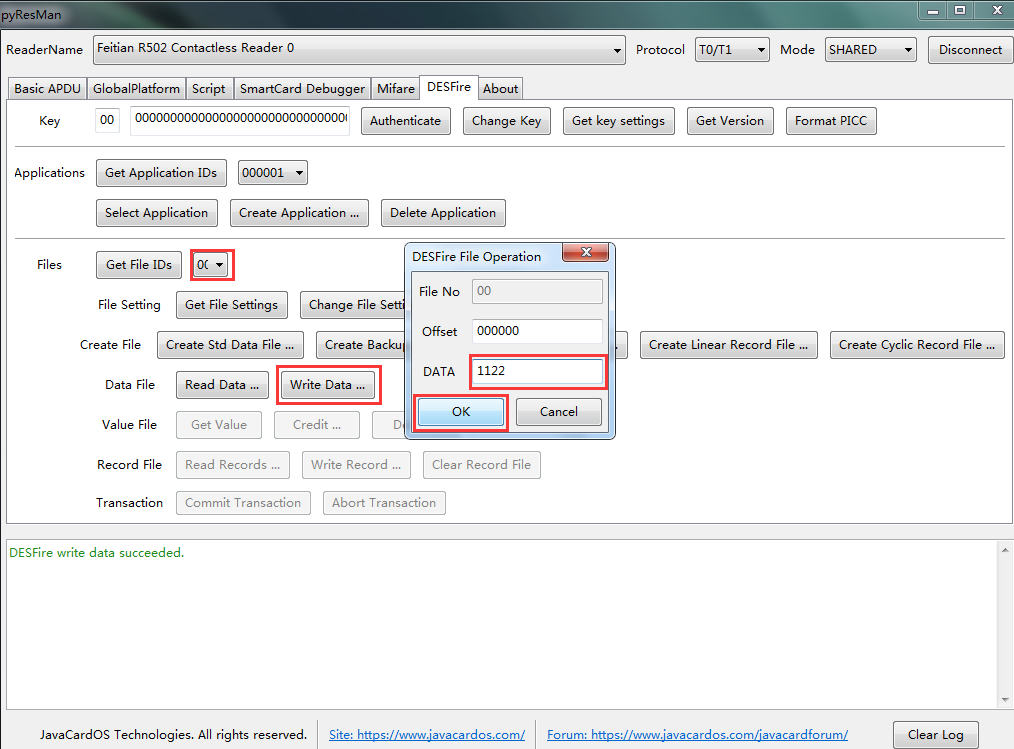The image size is (1014, 749).
Task: Click Get key settings button
Action: (618, 121)
